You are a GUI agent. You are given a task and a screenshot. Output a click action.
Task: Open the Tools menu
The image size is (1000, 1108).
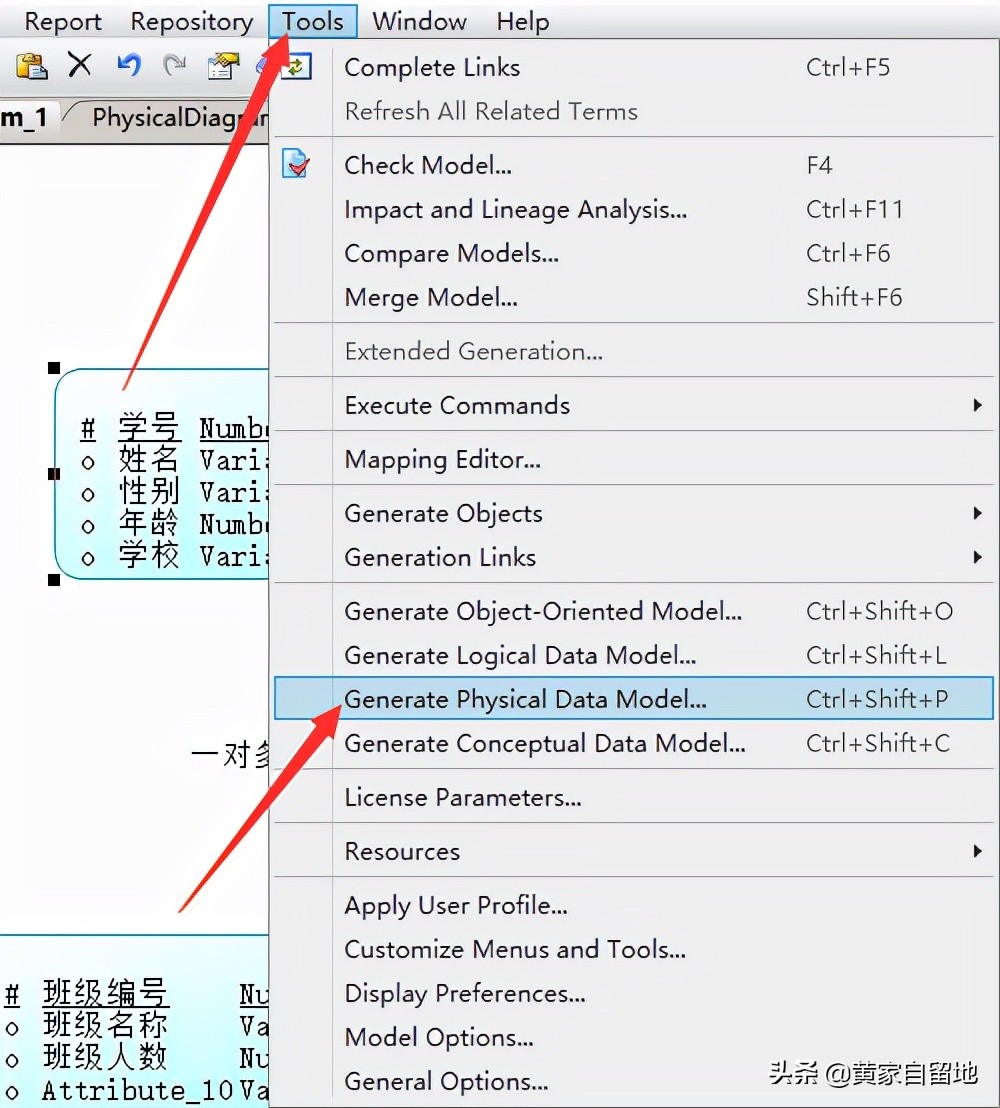click(x=312, y=20)
